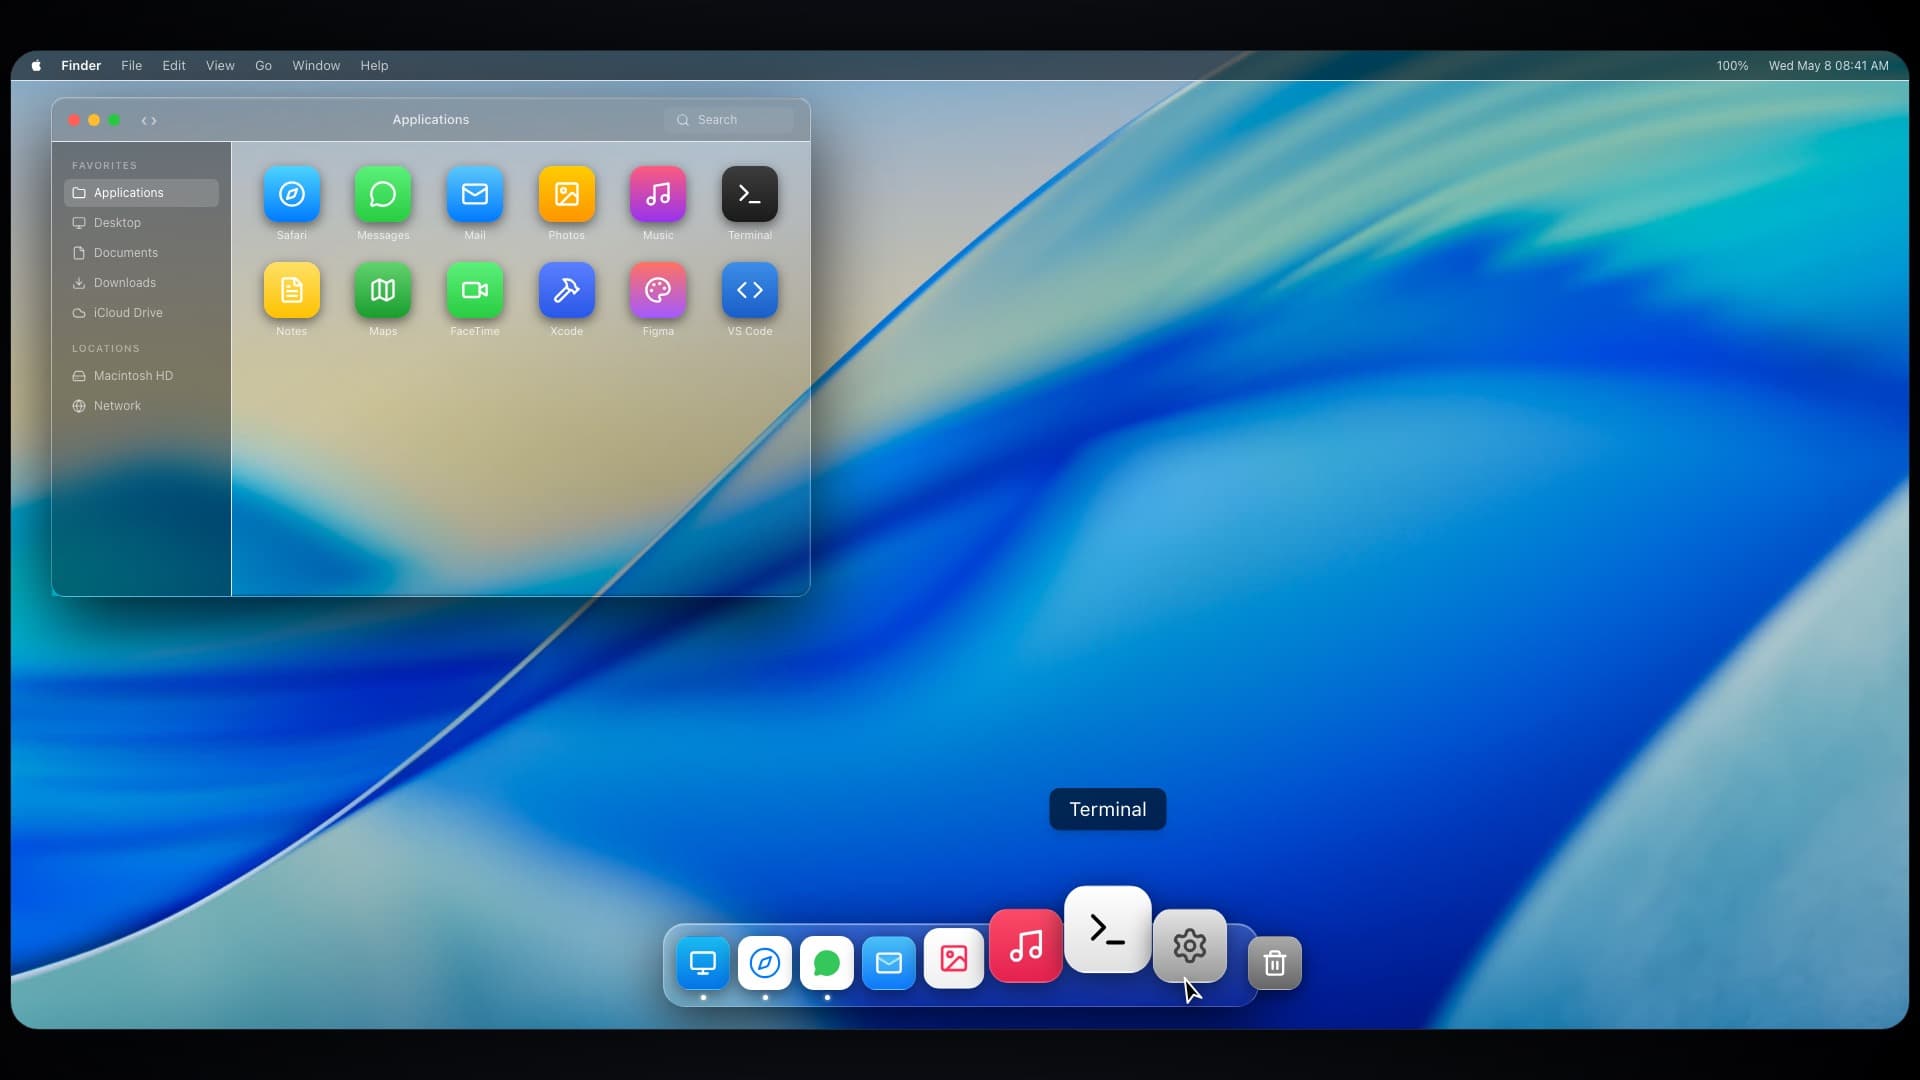The height and width of the screenshot is (1080, 1920).
Task: Select Network under Locations
Action: (141, 406)
